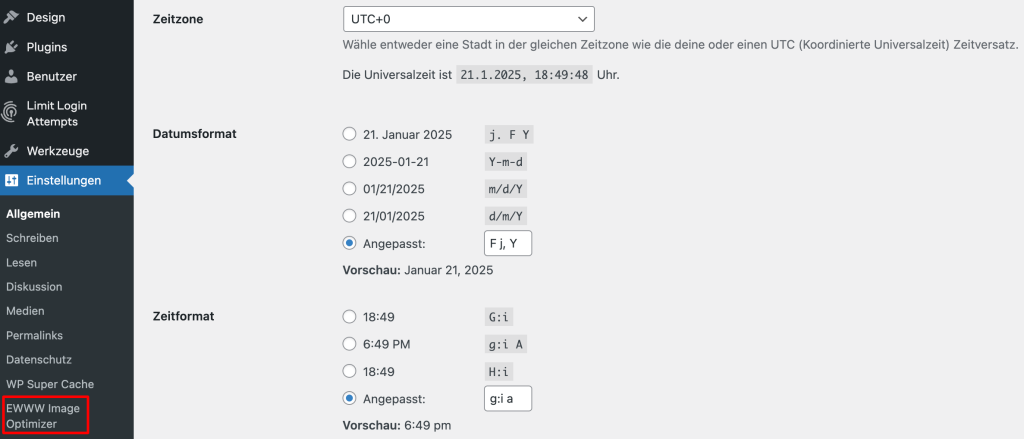The width and height of the screenshot is (1024, 439).
Task: Pick the d/m/Y date format option
Action: 349,216
